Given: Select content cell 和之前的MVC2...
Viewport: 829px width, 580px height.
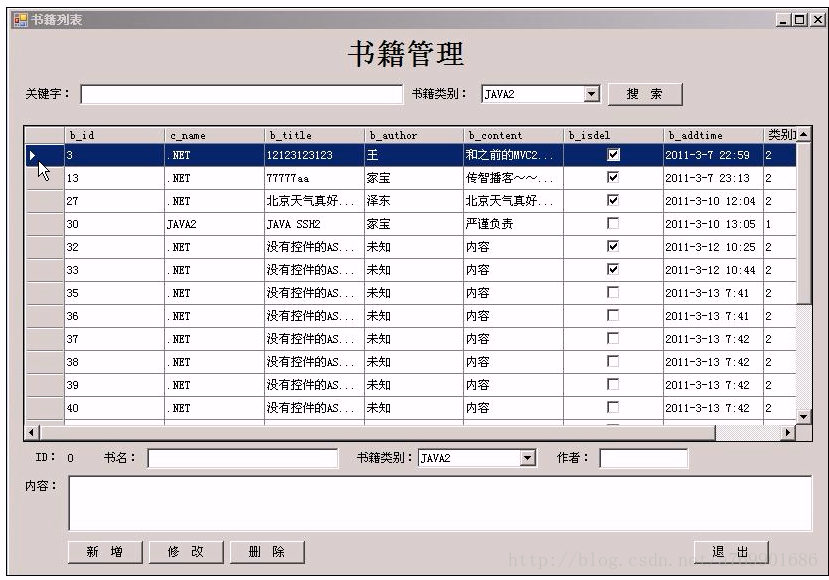Looking at the screenshot, I should click(513, 155).
